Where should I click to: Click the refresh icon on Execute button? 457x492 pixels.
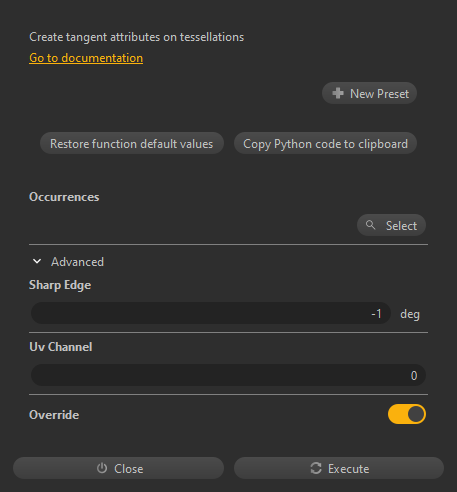316,468
